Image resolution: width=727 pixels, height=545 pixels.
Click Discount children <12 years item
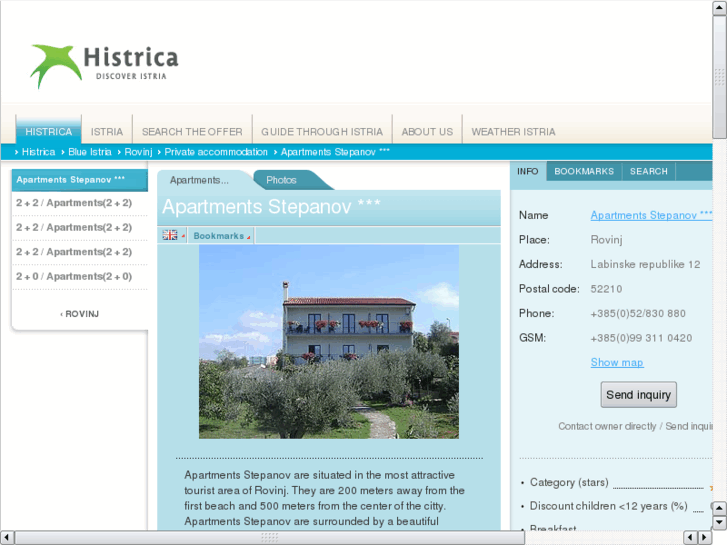pos(608,506)
